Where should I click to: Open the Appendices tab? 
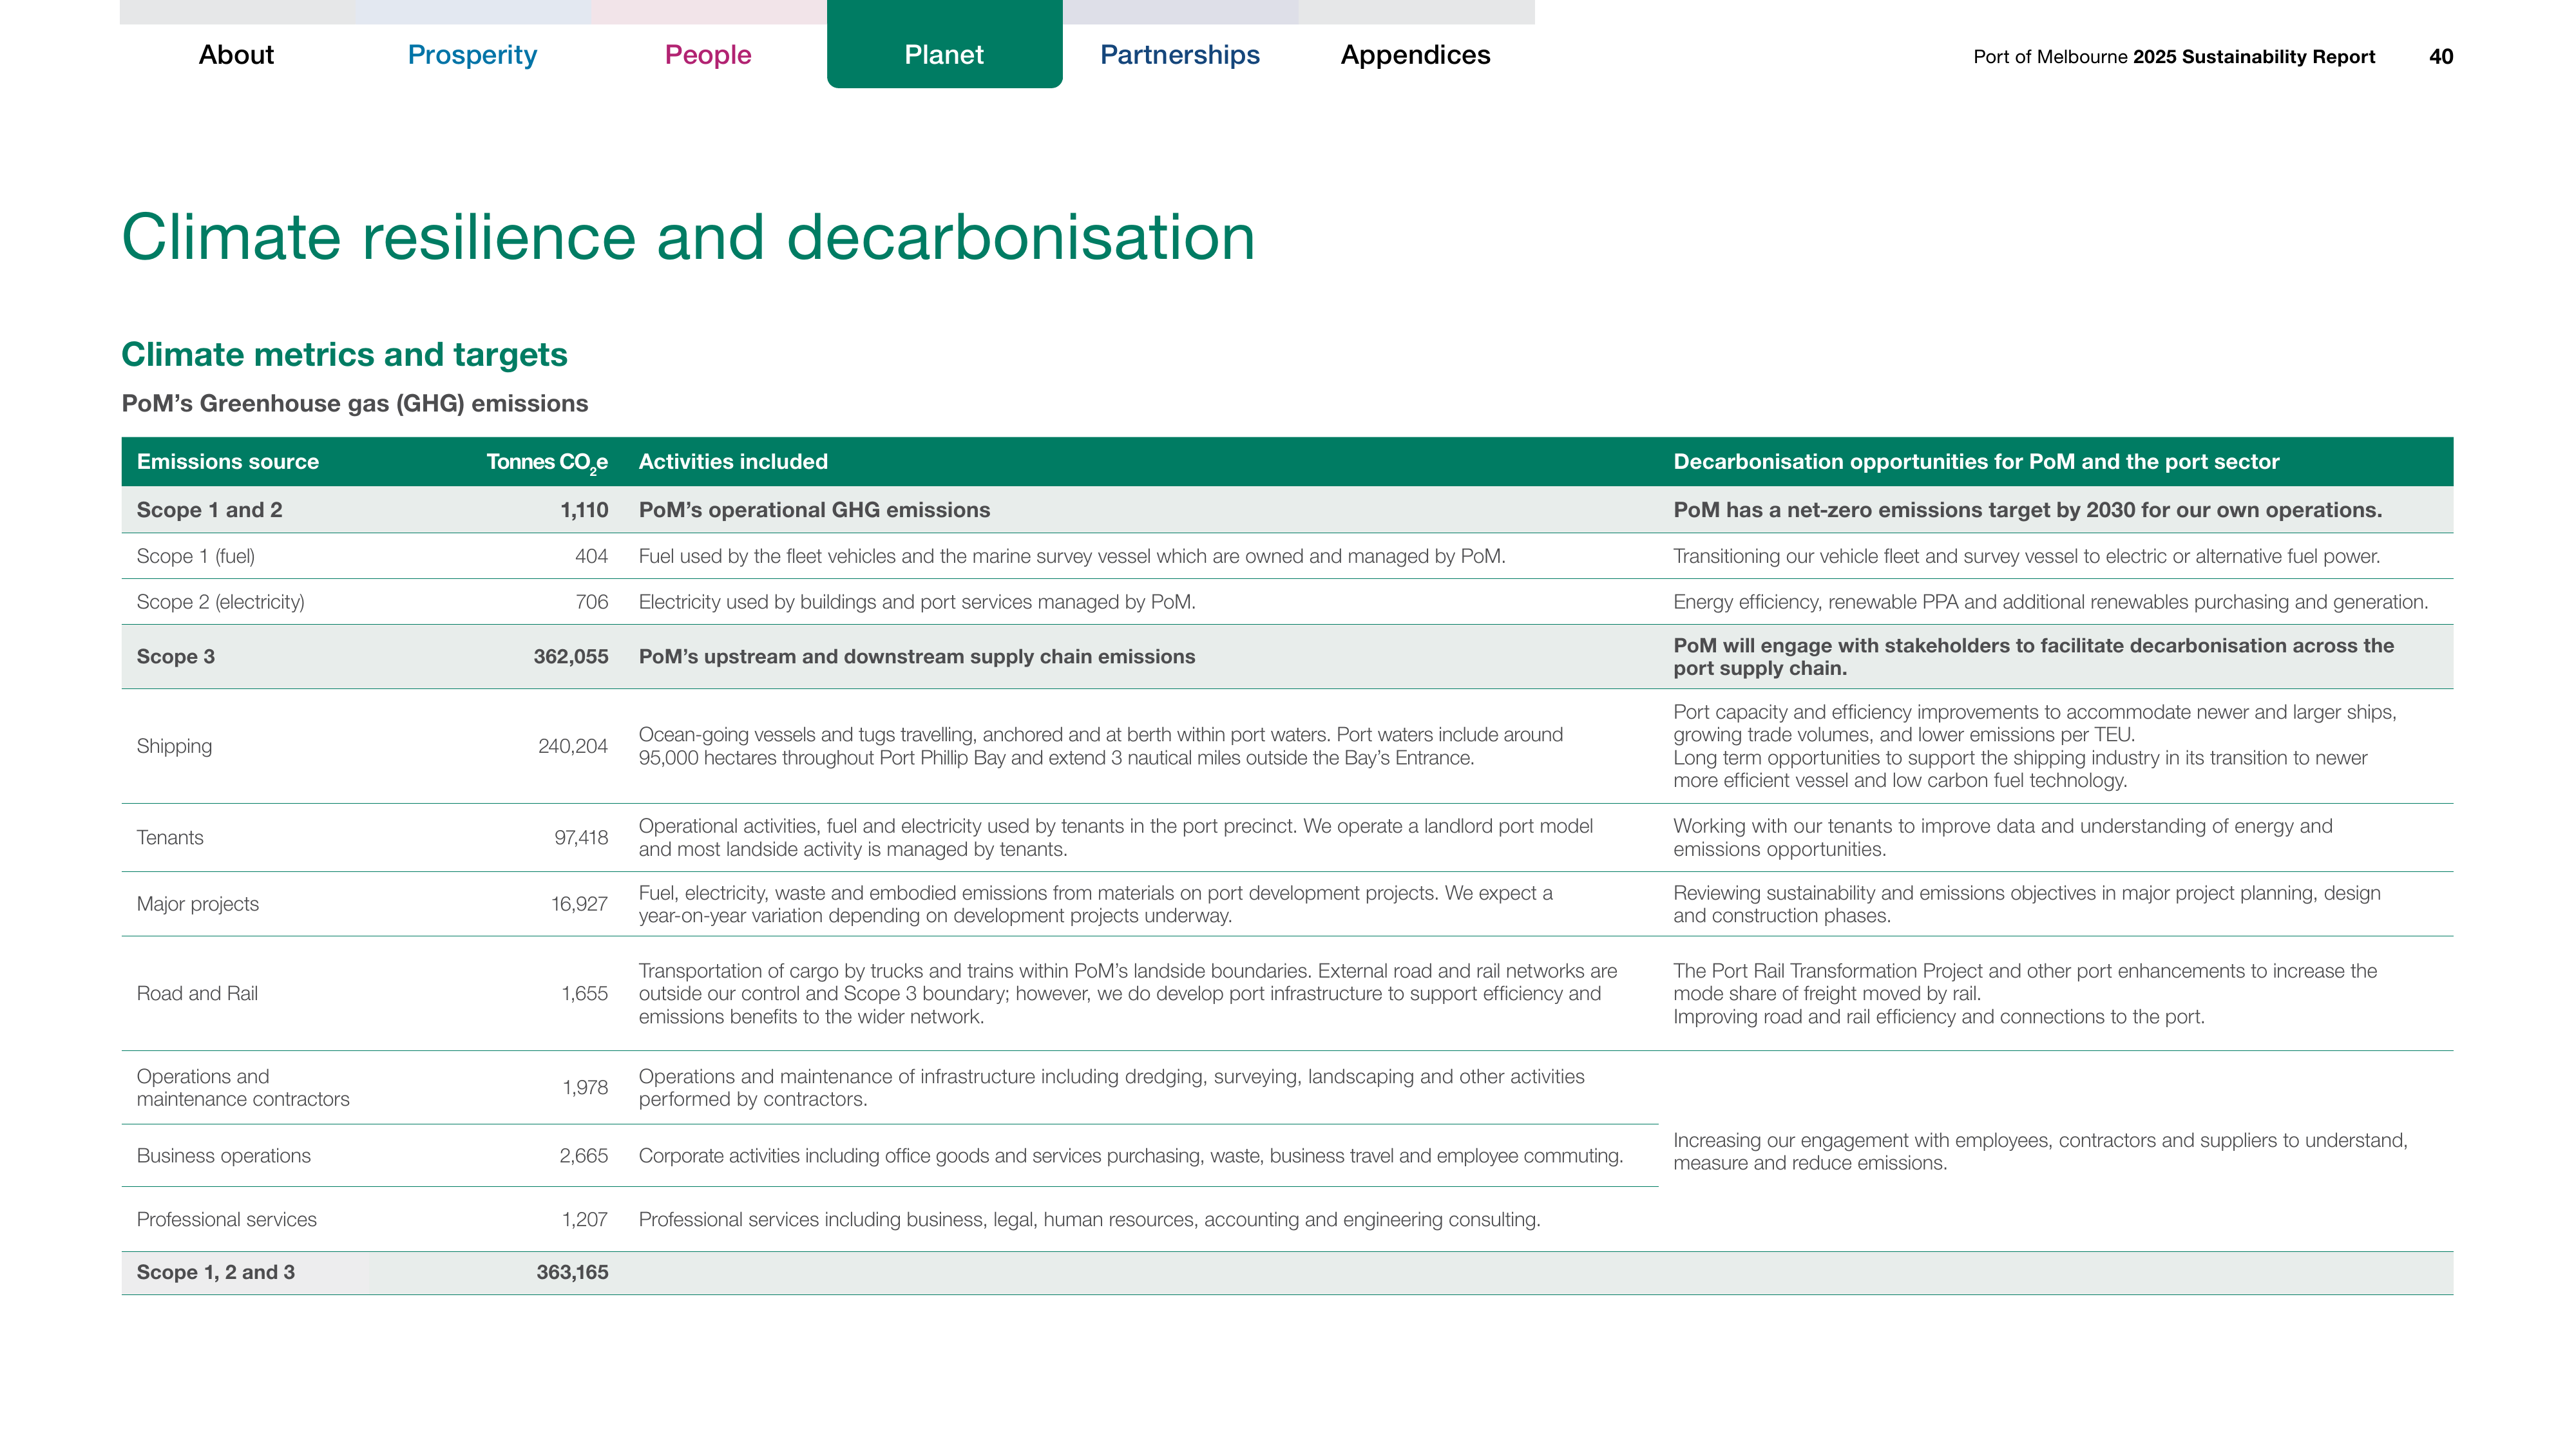pyautogui.click(x=1416, y=55)
